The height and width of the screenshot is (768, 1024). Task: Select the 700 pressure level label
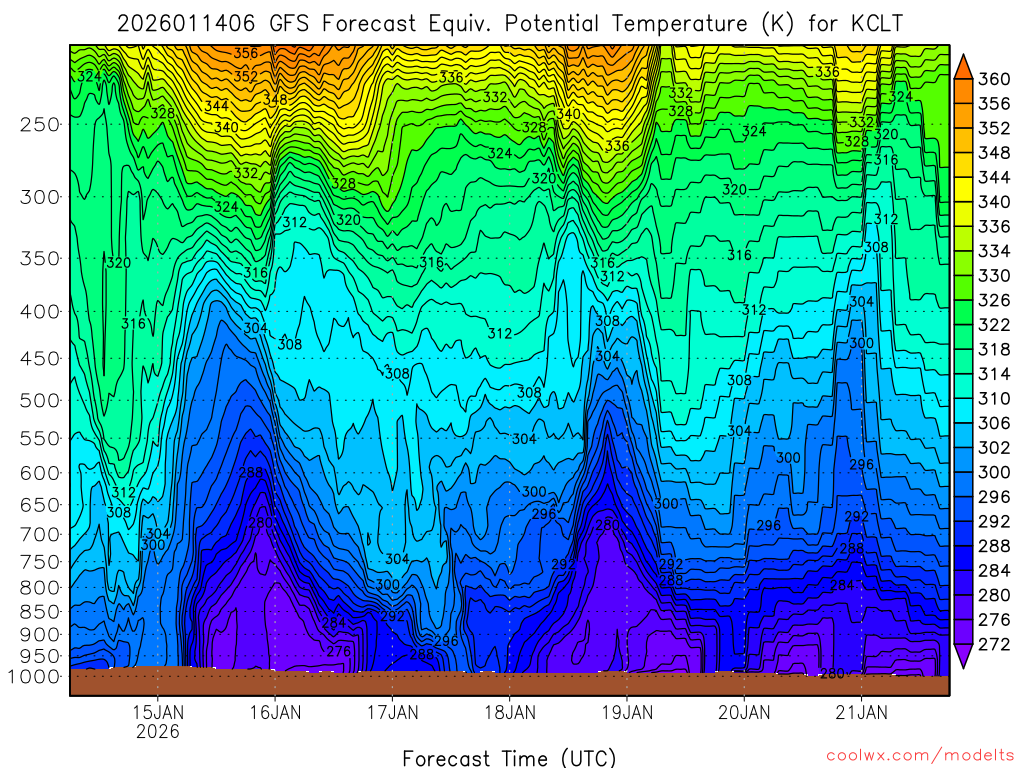[40, 534]
